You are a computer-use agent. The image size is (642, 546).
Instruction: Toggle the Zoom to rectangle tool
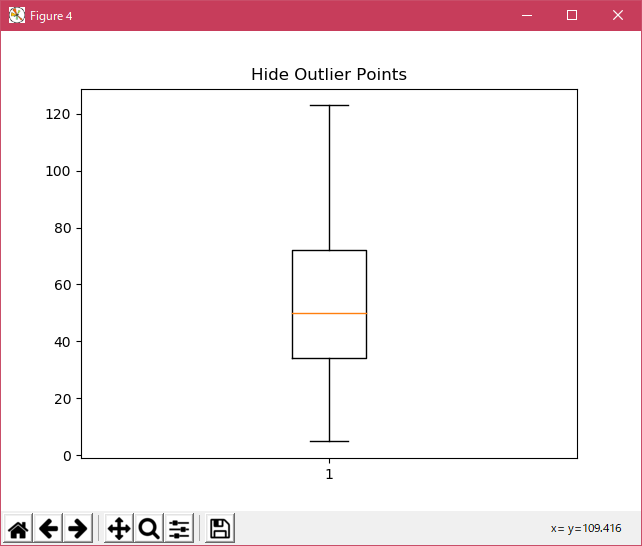(149, 529)
